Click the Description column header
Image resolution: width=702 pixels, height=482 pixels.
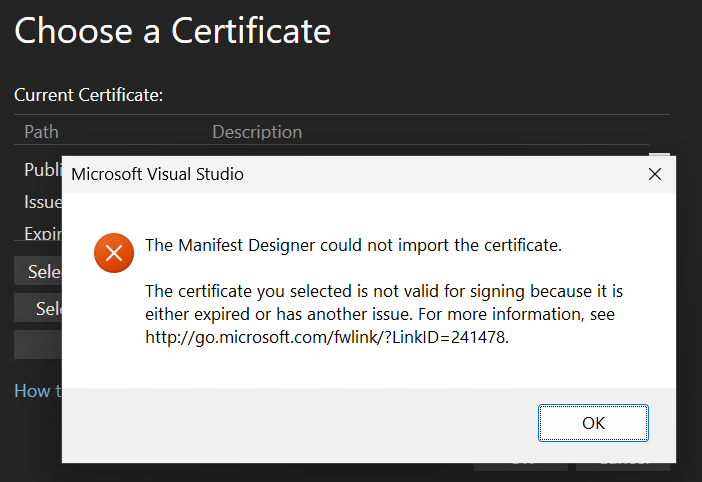(257, 132)
